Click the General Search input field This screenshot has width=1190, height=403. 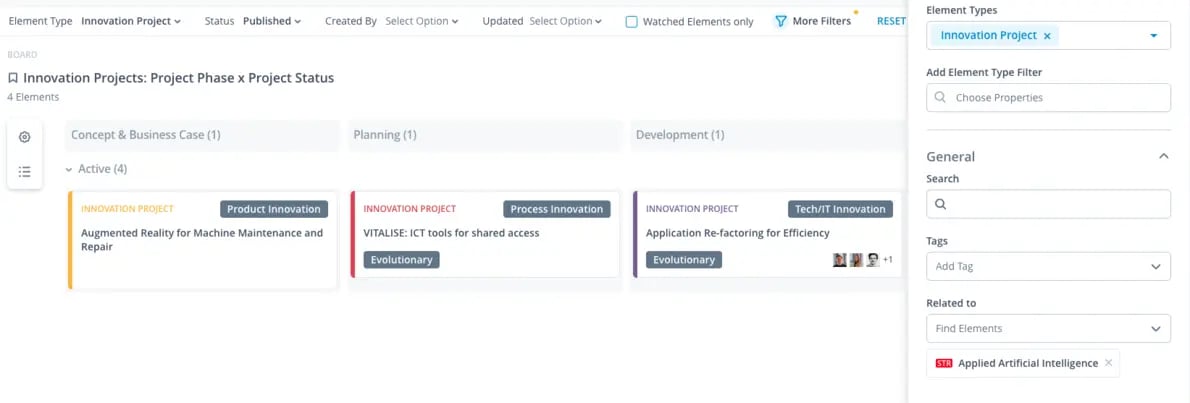[1048, 204]
